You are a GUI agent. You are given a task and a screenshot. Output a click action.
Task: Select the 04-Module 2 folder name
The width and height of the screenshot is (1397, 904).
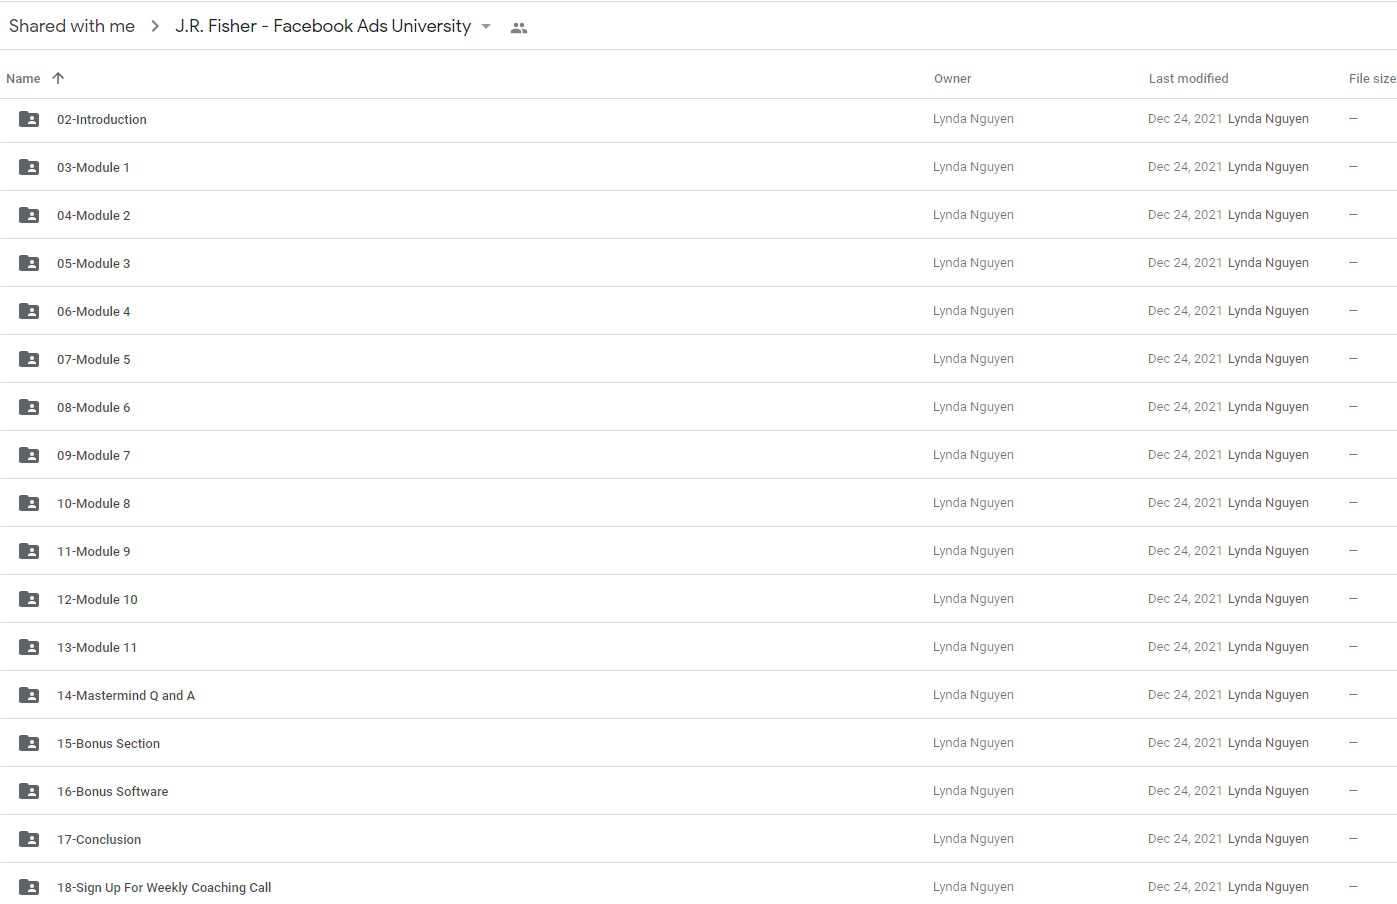[93, 215]
